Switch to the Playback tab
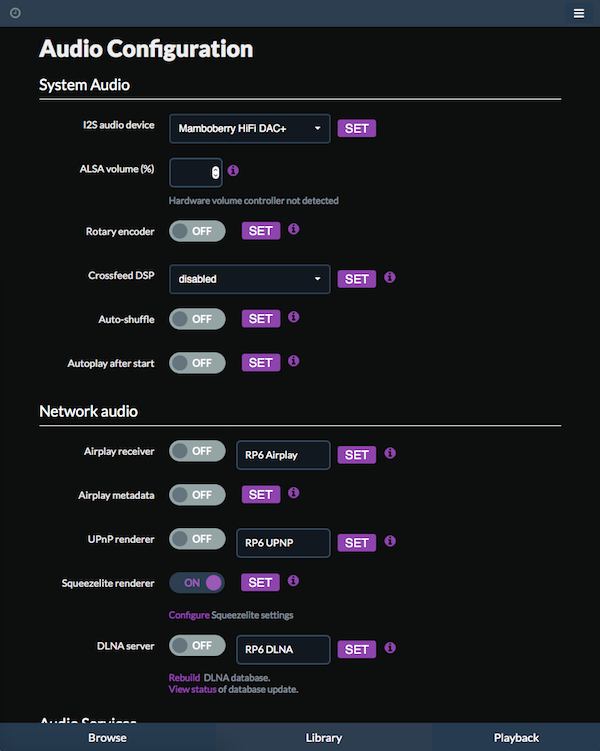The image size is (600, 751). (x=516, y=738)
